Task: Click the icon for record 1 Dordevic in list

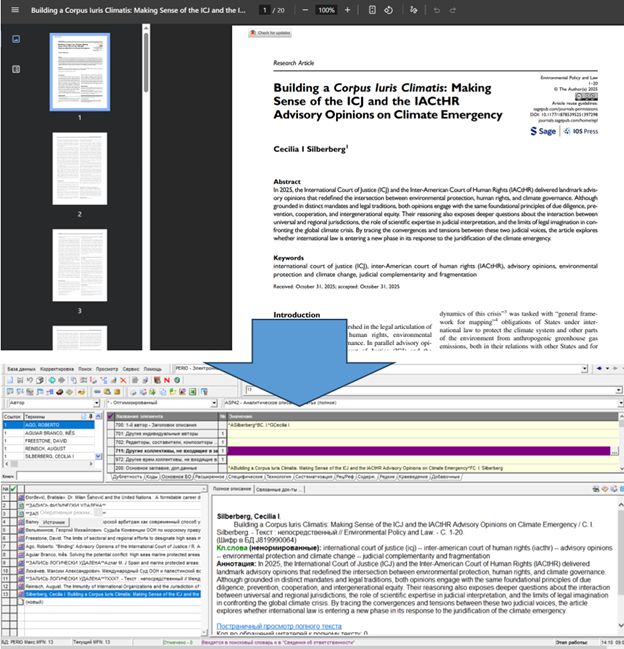Action: (x=21, y=498)
